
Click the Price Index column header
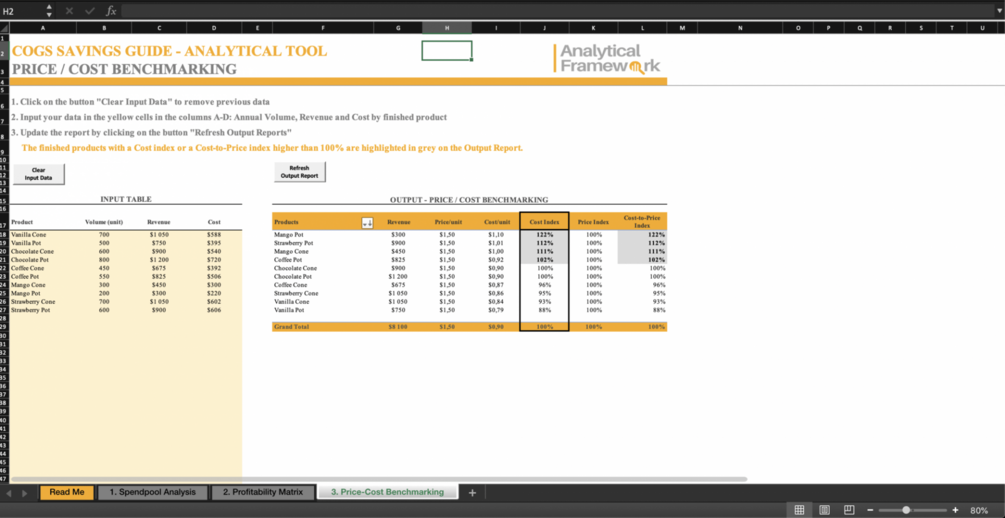[593, 222]
